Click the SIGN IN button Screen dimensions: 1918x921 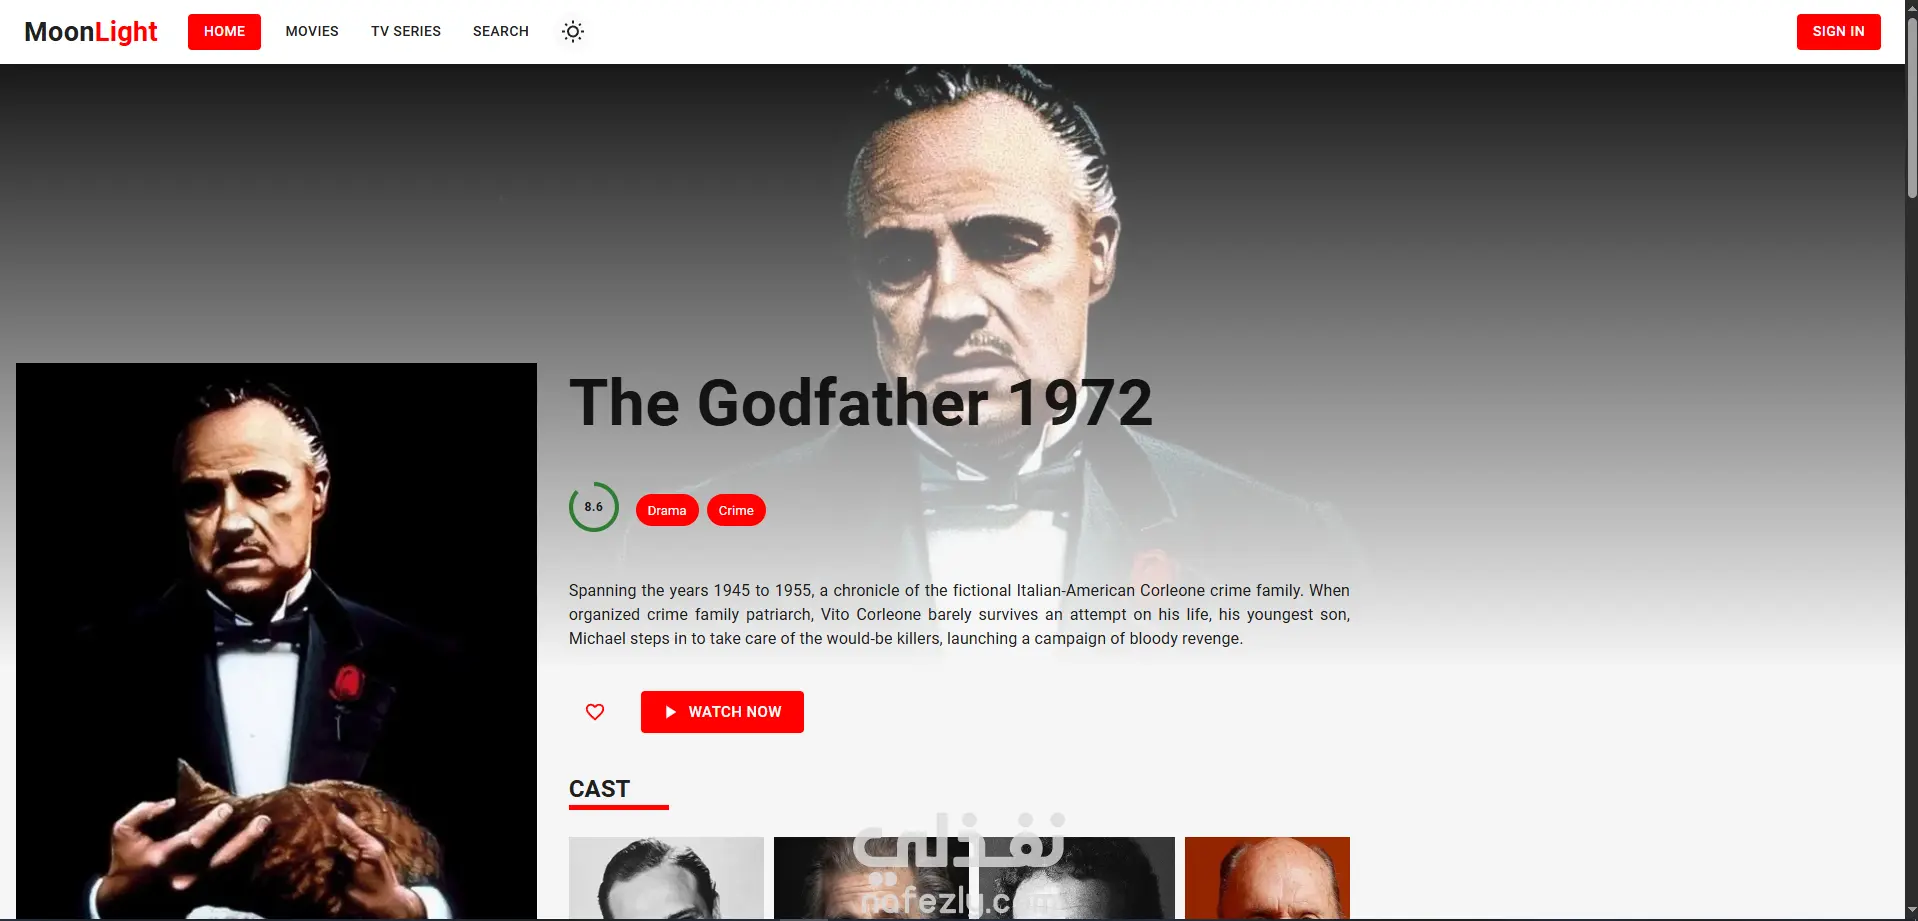pyautogui.click(x=1838, y=32)
